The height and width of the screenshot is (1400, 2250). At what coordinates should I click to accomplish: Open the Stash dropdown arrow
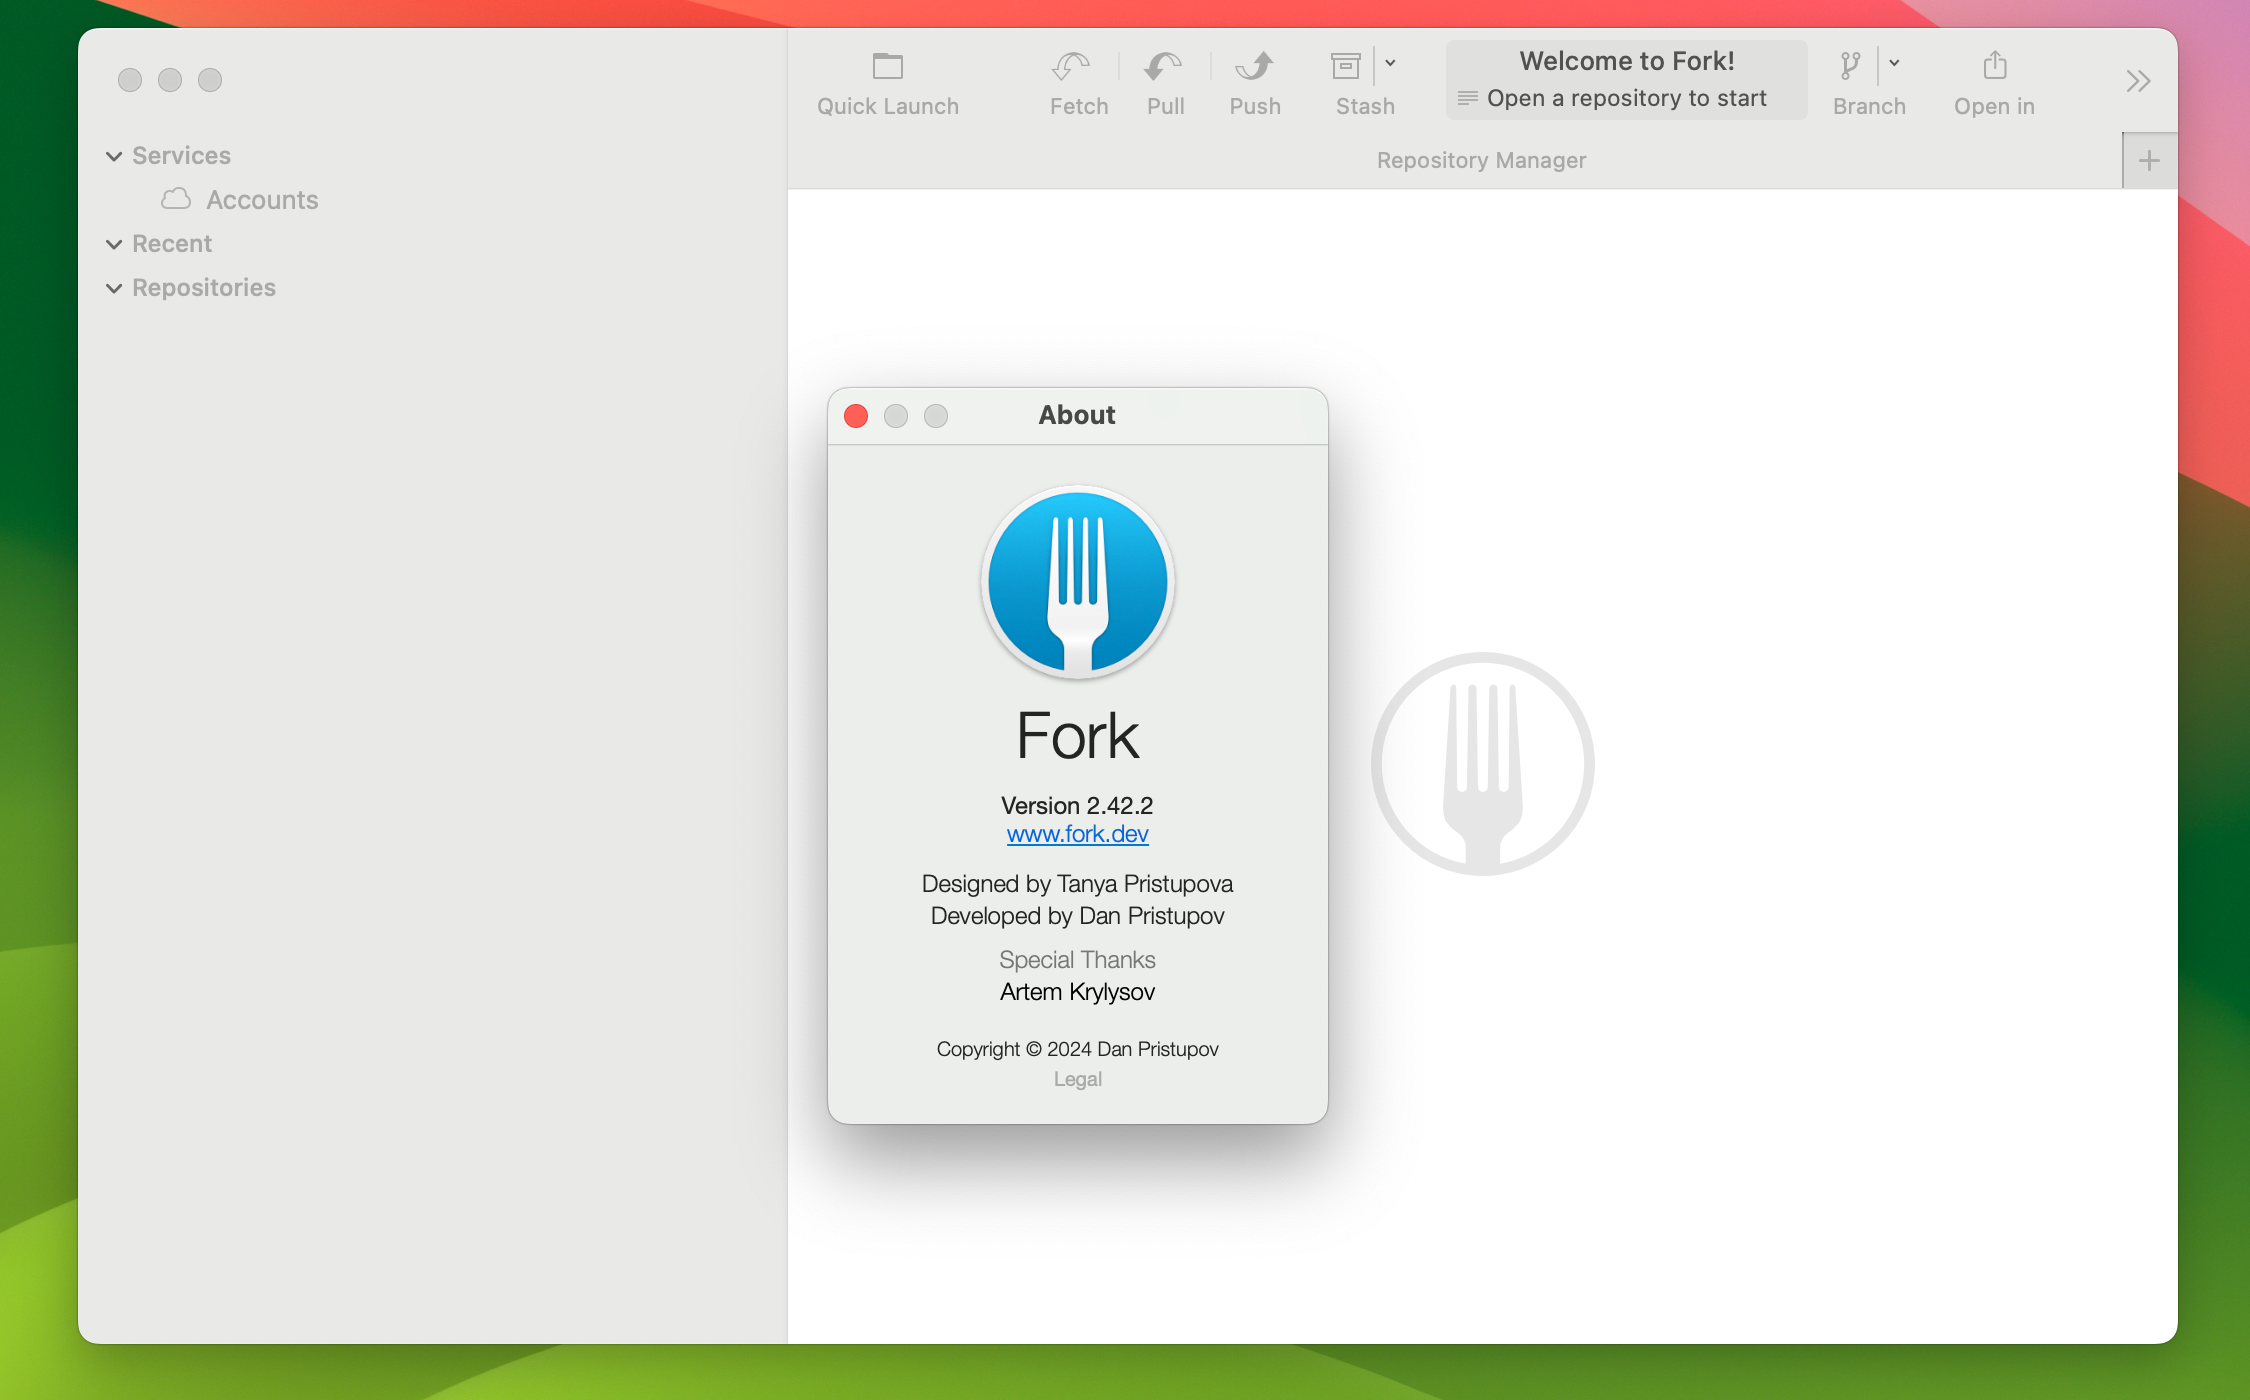click(1390, 63)
